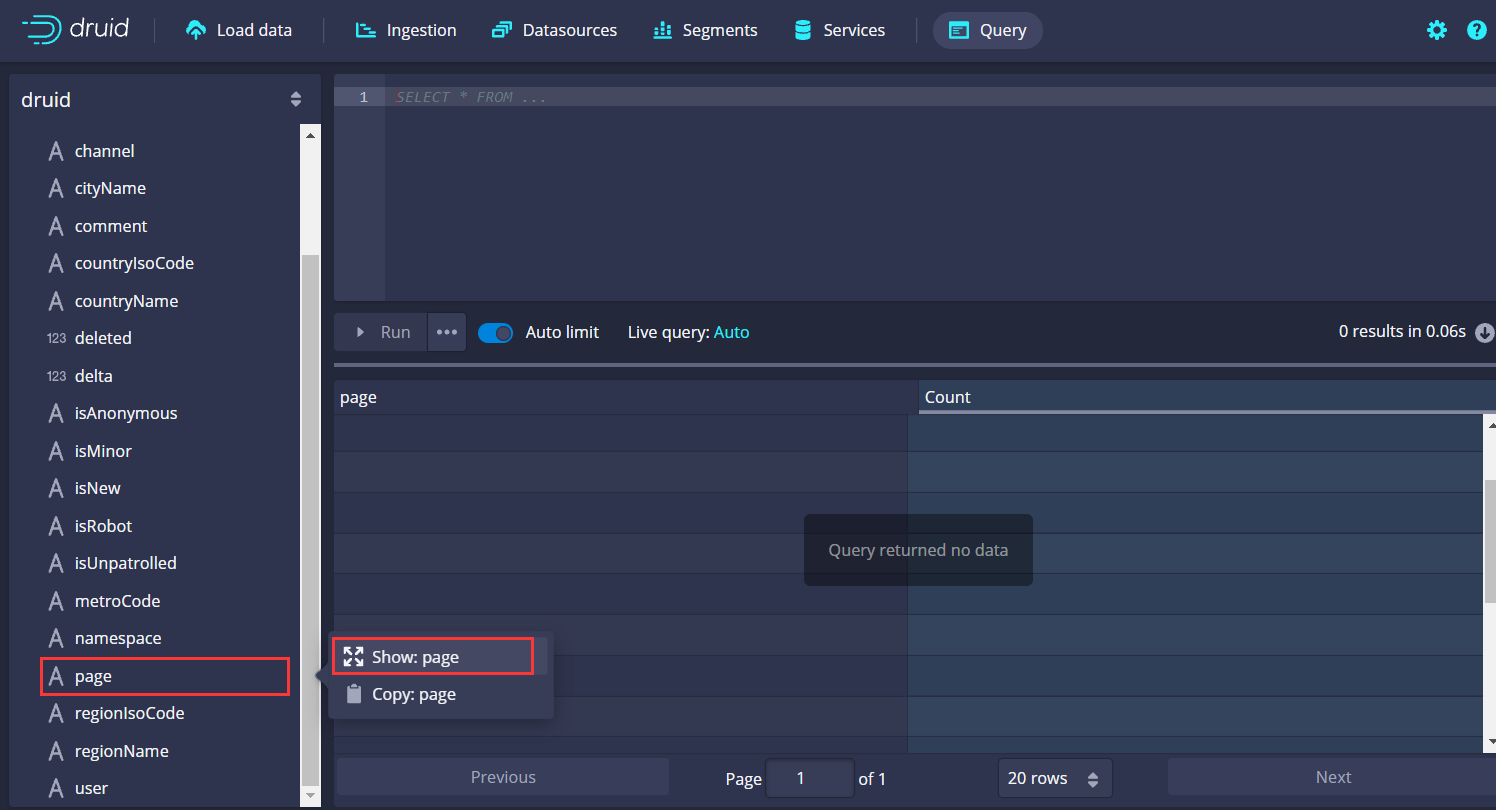Image resolution: width=1496 pixels, height=810 pixels.
Task: Open the 20 rows dropdown
Action: 1055,778
